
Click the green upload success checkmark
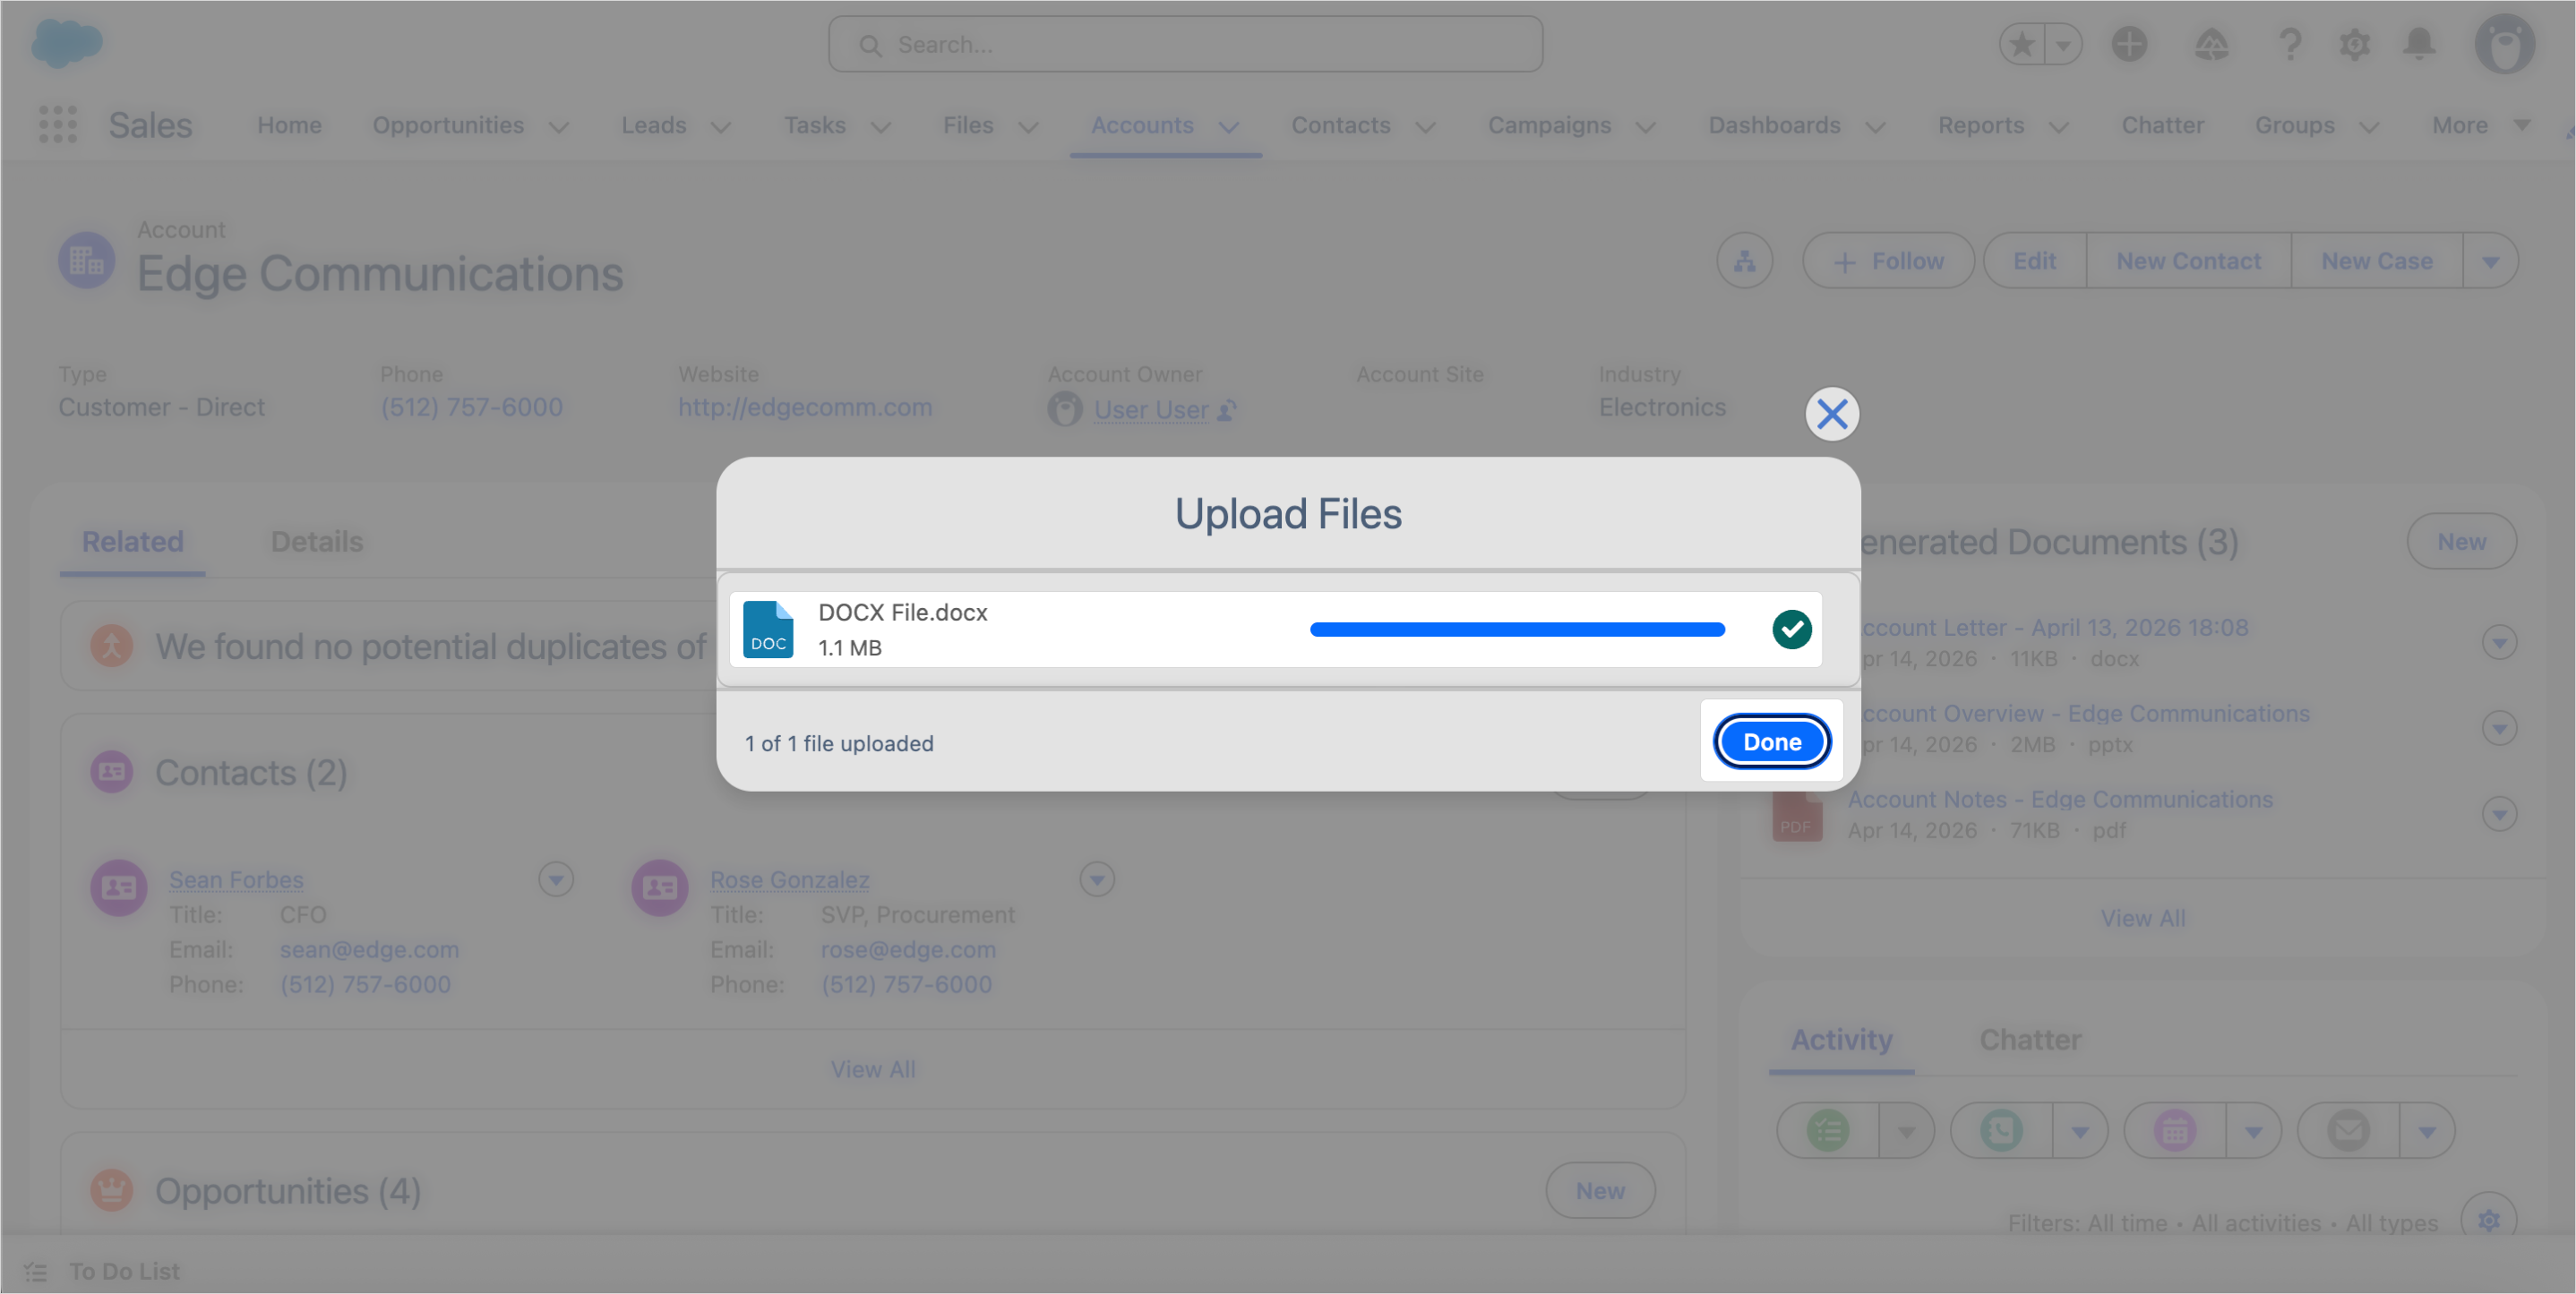(1792, 629)
